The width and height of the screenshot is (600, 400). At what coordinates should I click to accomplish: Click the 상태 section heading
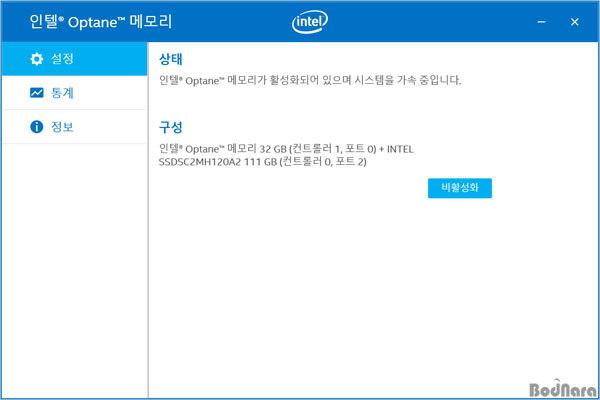[171, 59]
